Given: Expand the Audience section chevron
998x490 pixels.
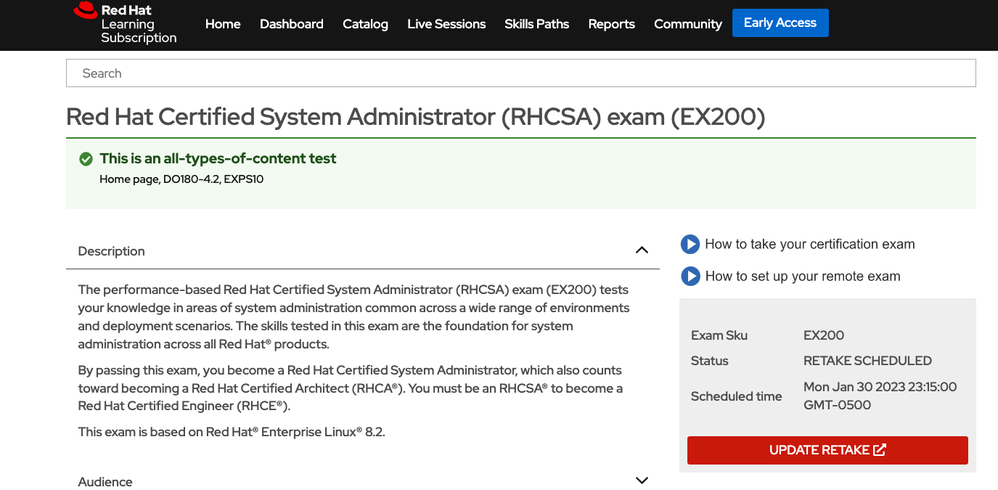Looking at the screenshot, I should click(x=642, y=481).
